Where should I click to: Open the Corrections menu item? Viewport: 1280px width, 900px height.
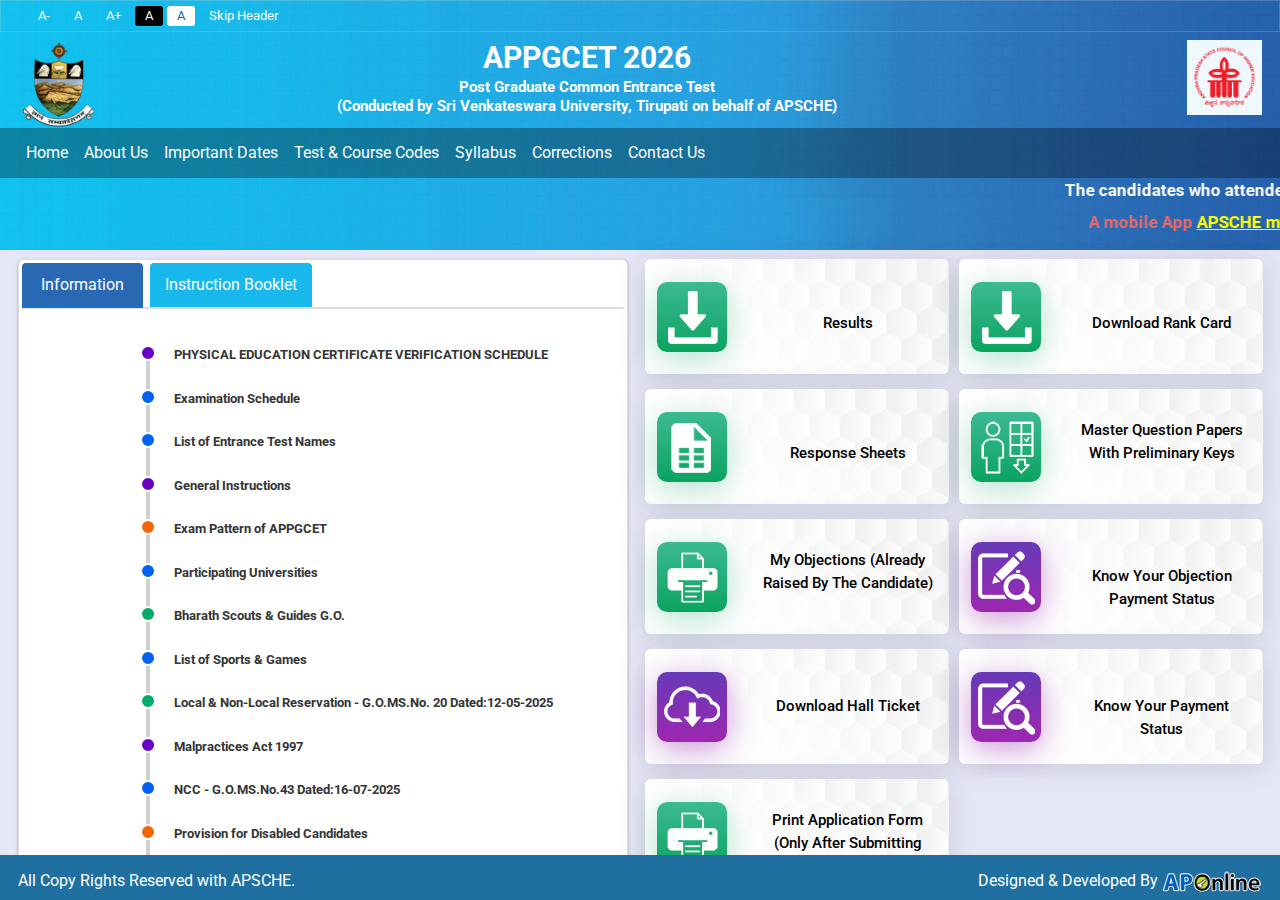[572, 153]
